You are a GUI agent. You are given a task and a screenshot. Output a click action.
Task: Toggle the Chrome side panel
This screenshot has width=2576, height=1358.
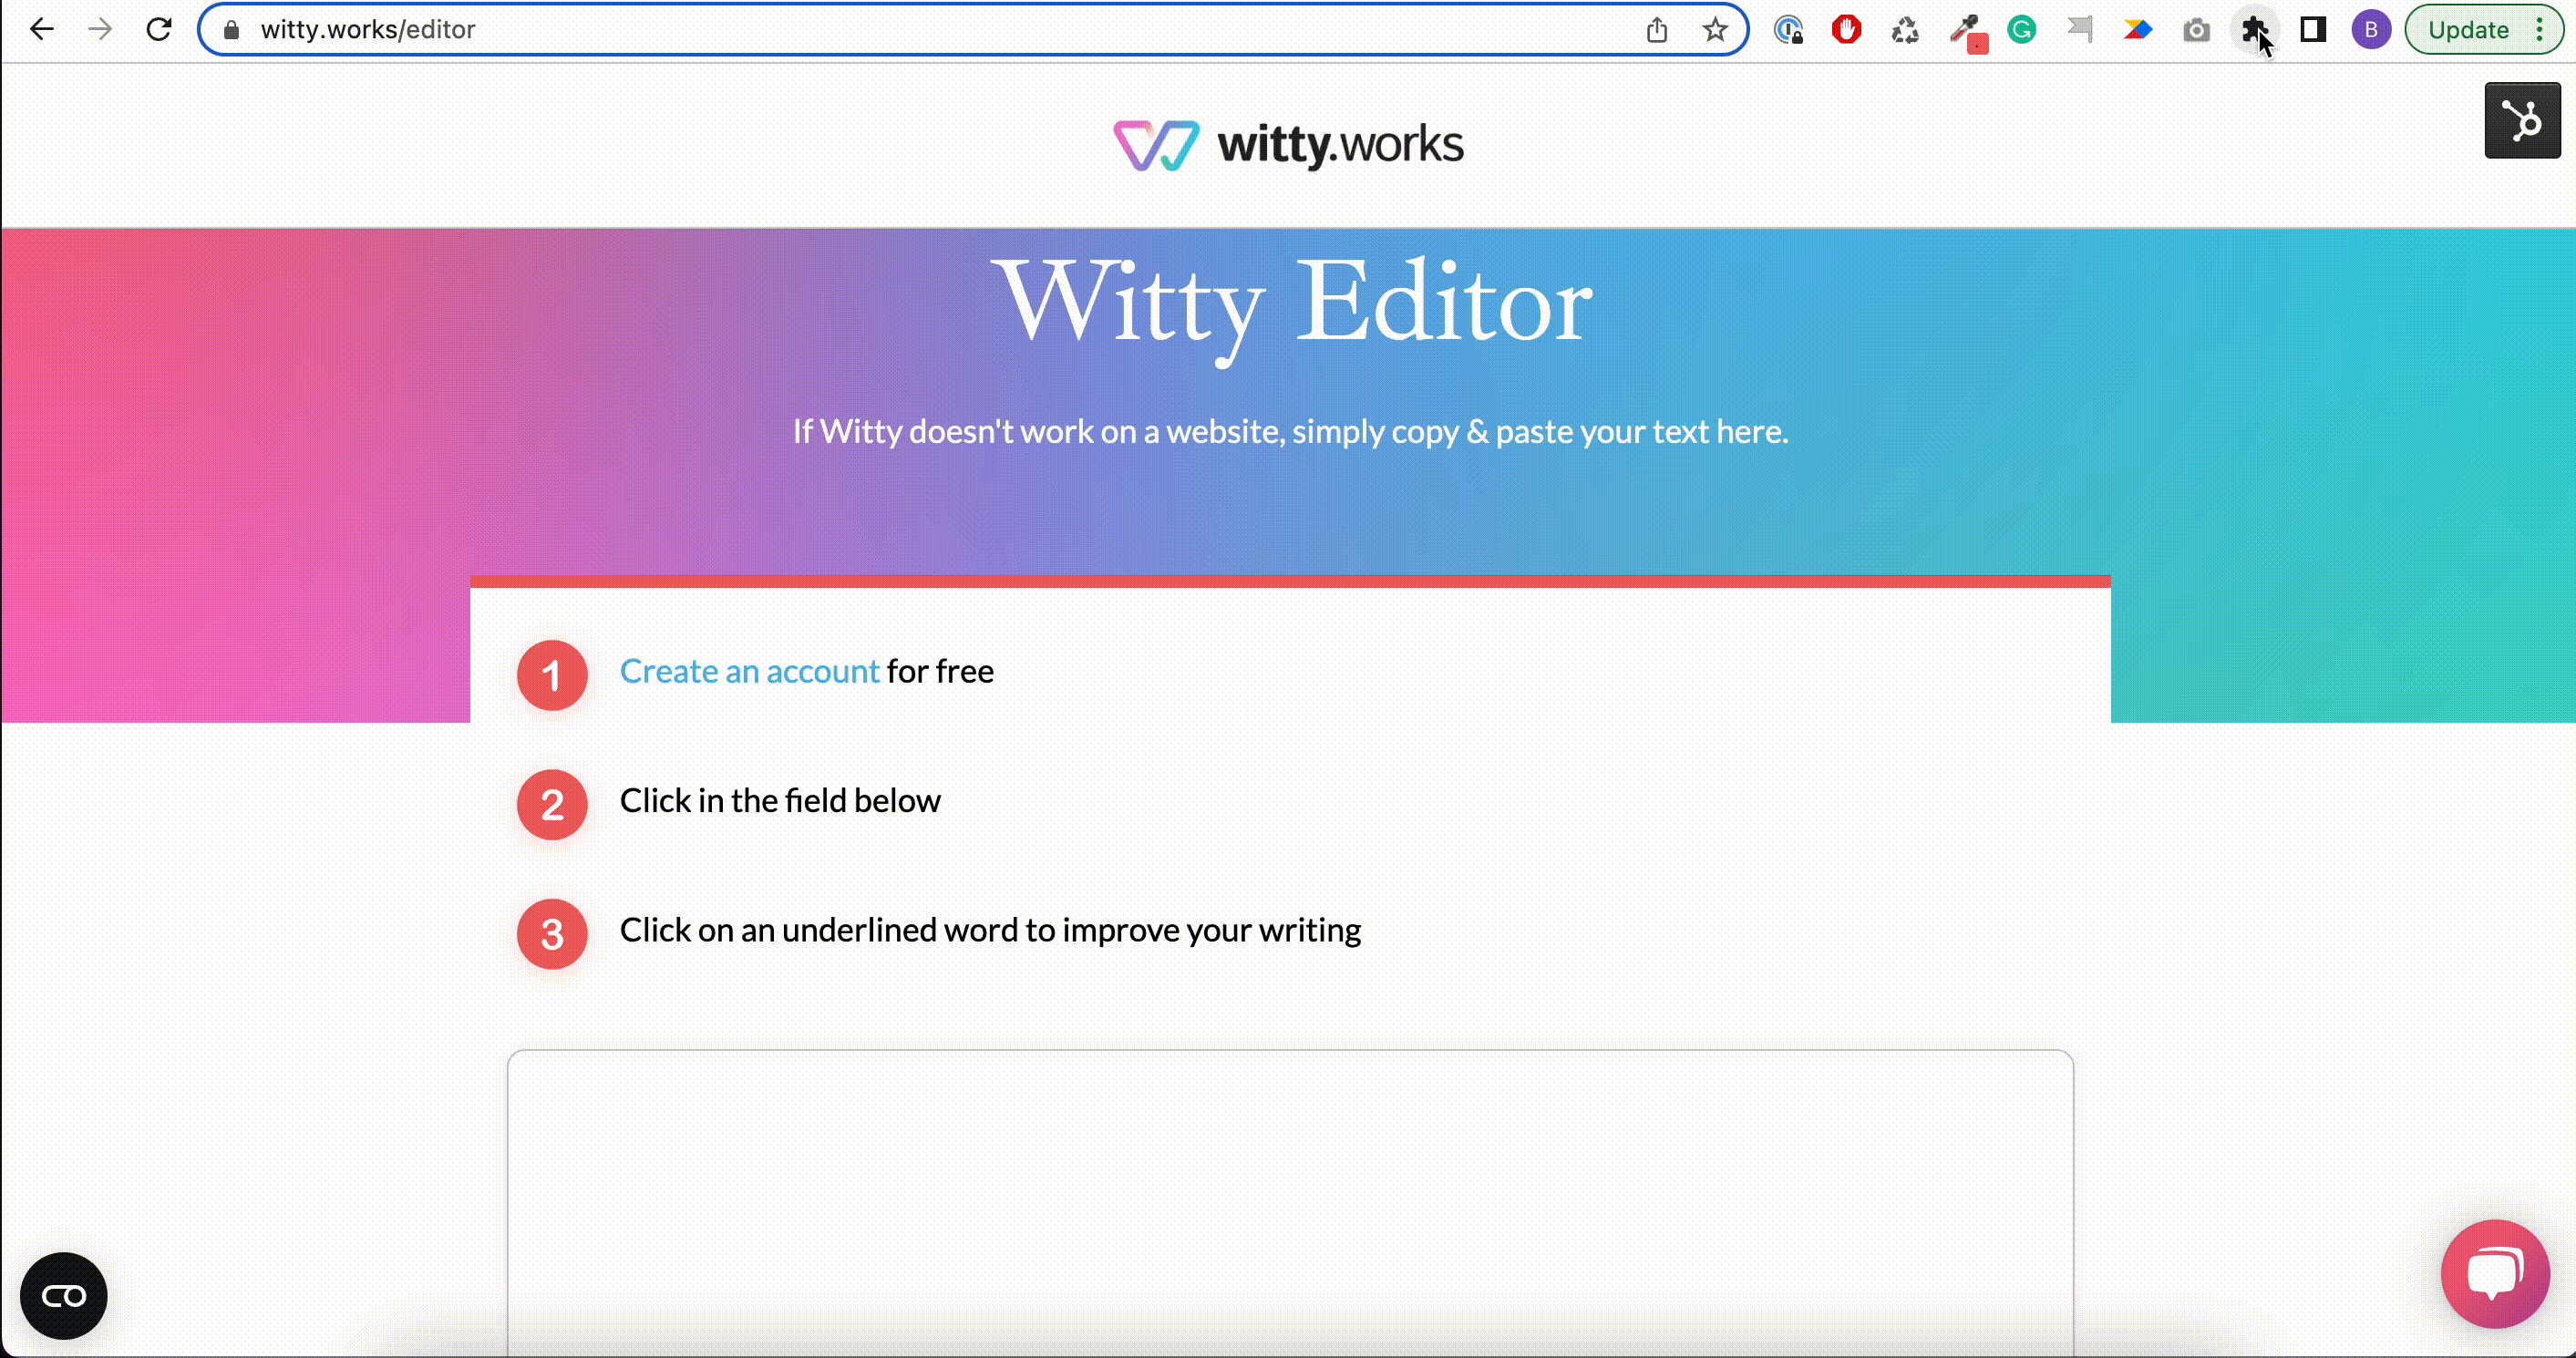pyautogui.click(x=2313, y=30)
